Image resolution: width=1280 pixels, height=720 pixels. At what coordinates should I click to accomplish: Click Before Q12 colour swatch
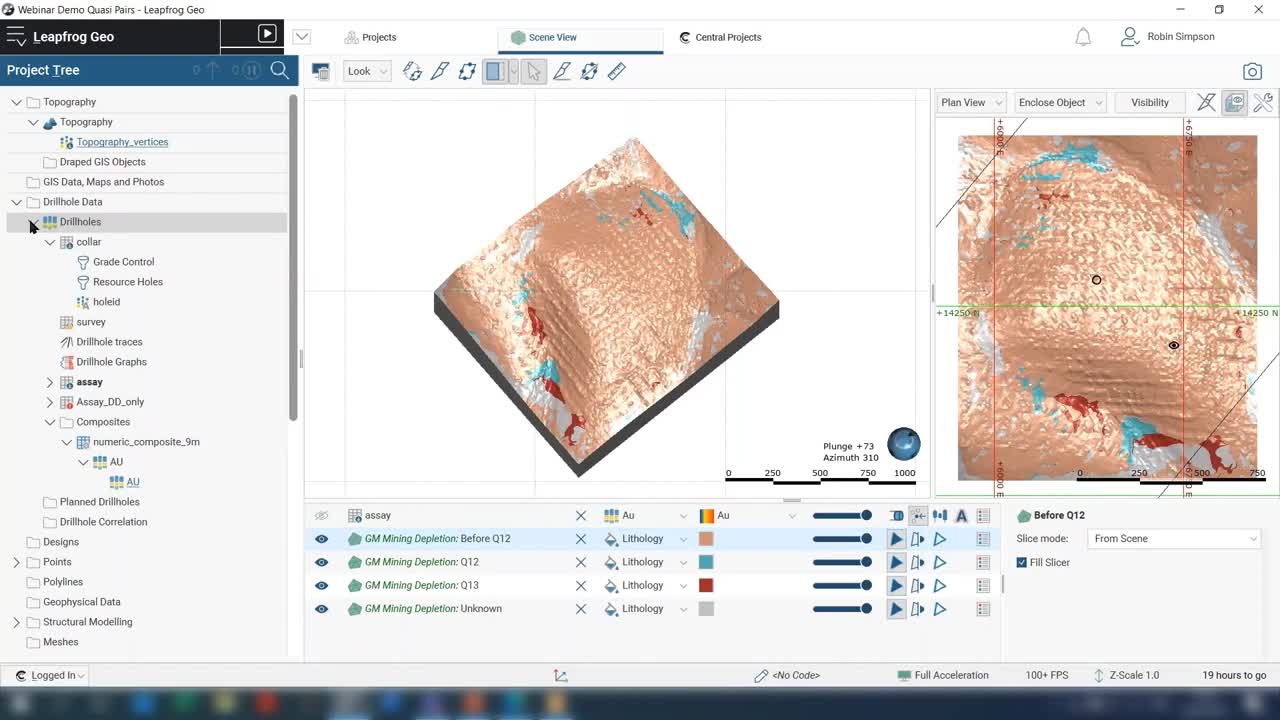(706, 539)
